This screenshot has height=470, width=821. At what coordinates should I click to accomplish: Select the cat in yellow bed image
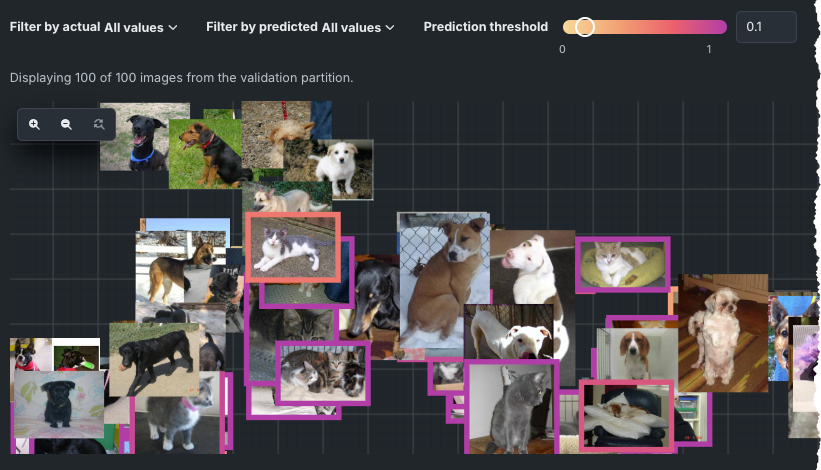[623, 264]
